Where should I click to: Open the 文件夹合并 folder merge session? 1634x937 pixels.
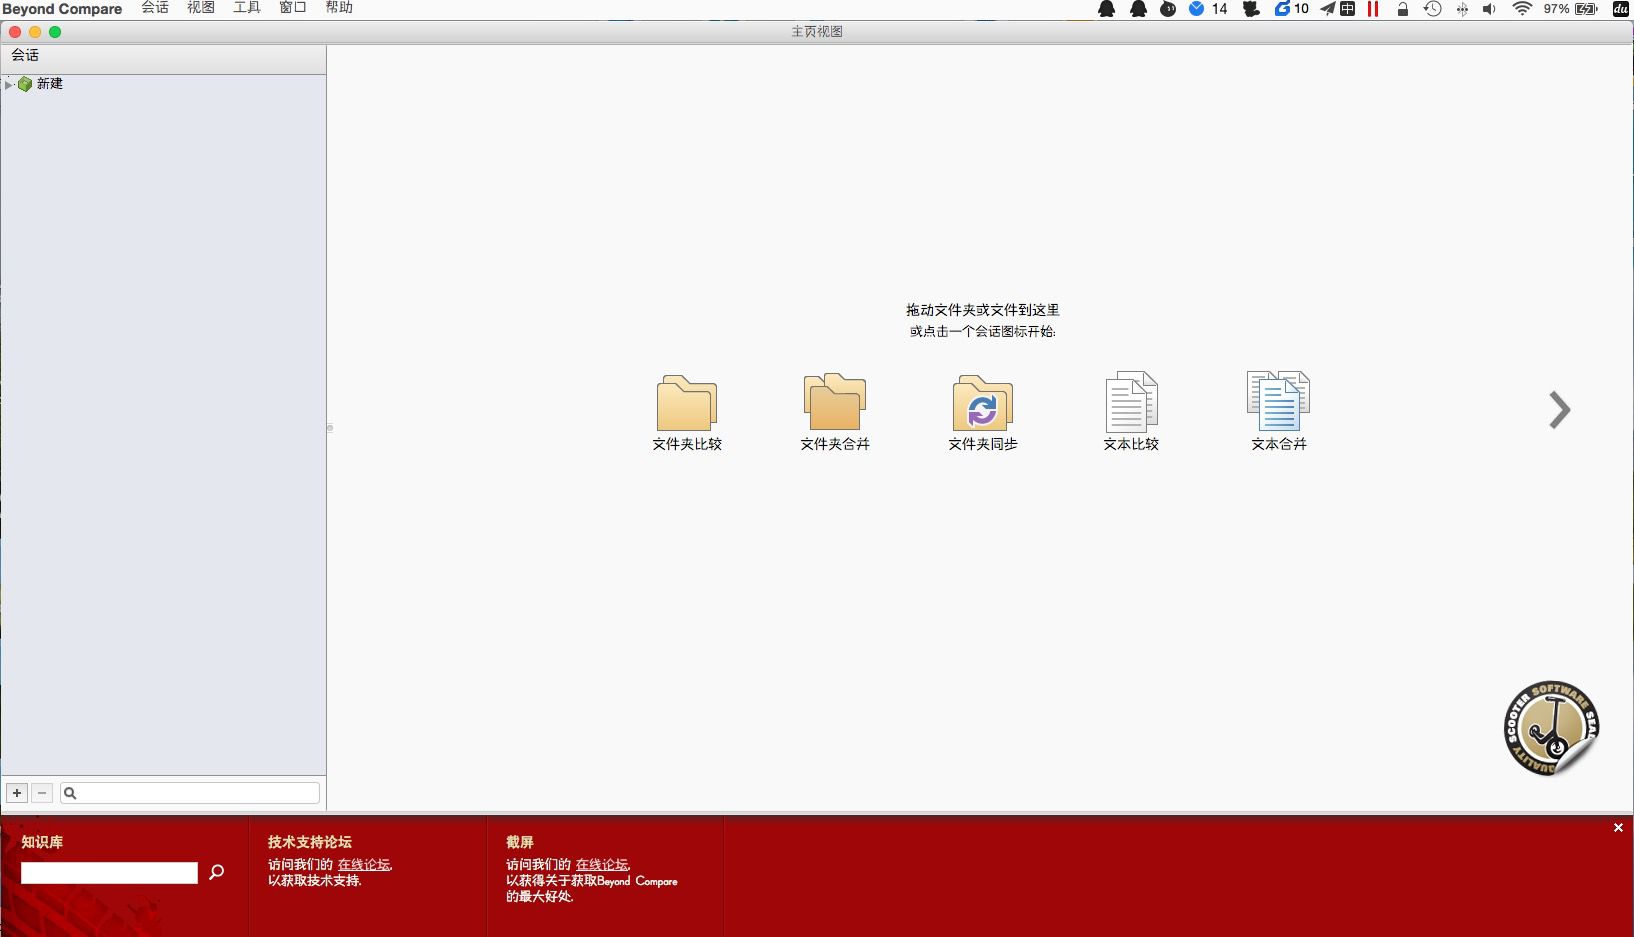click(x=835, y=412)
